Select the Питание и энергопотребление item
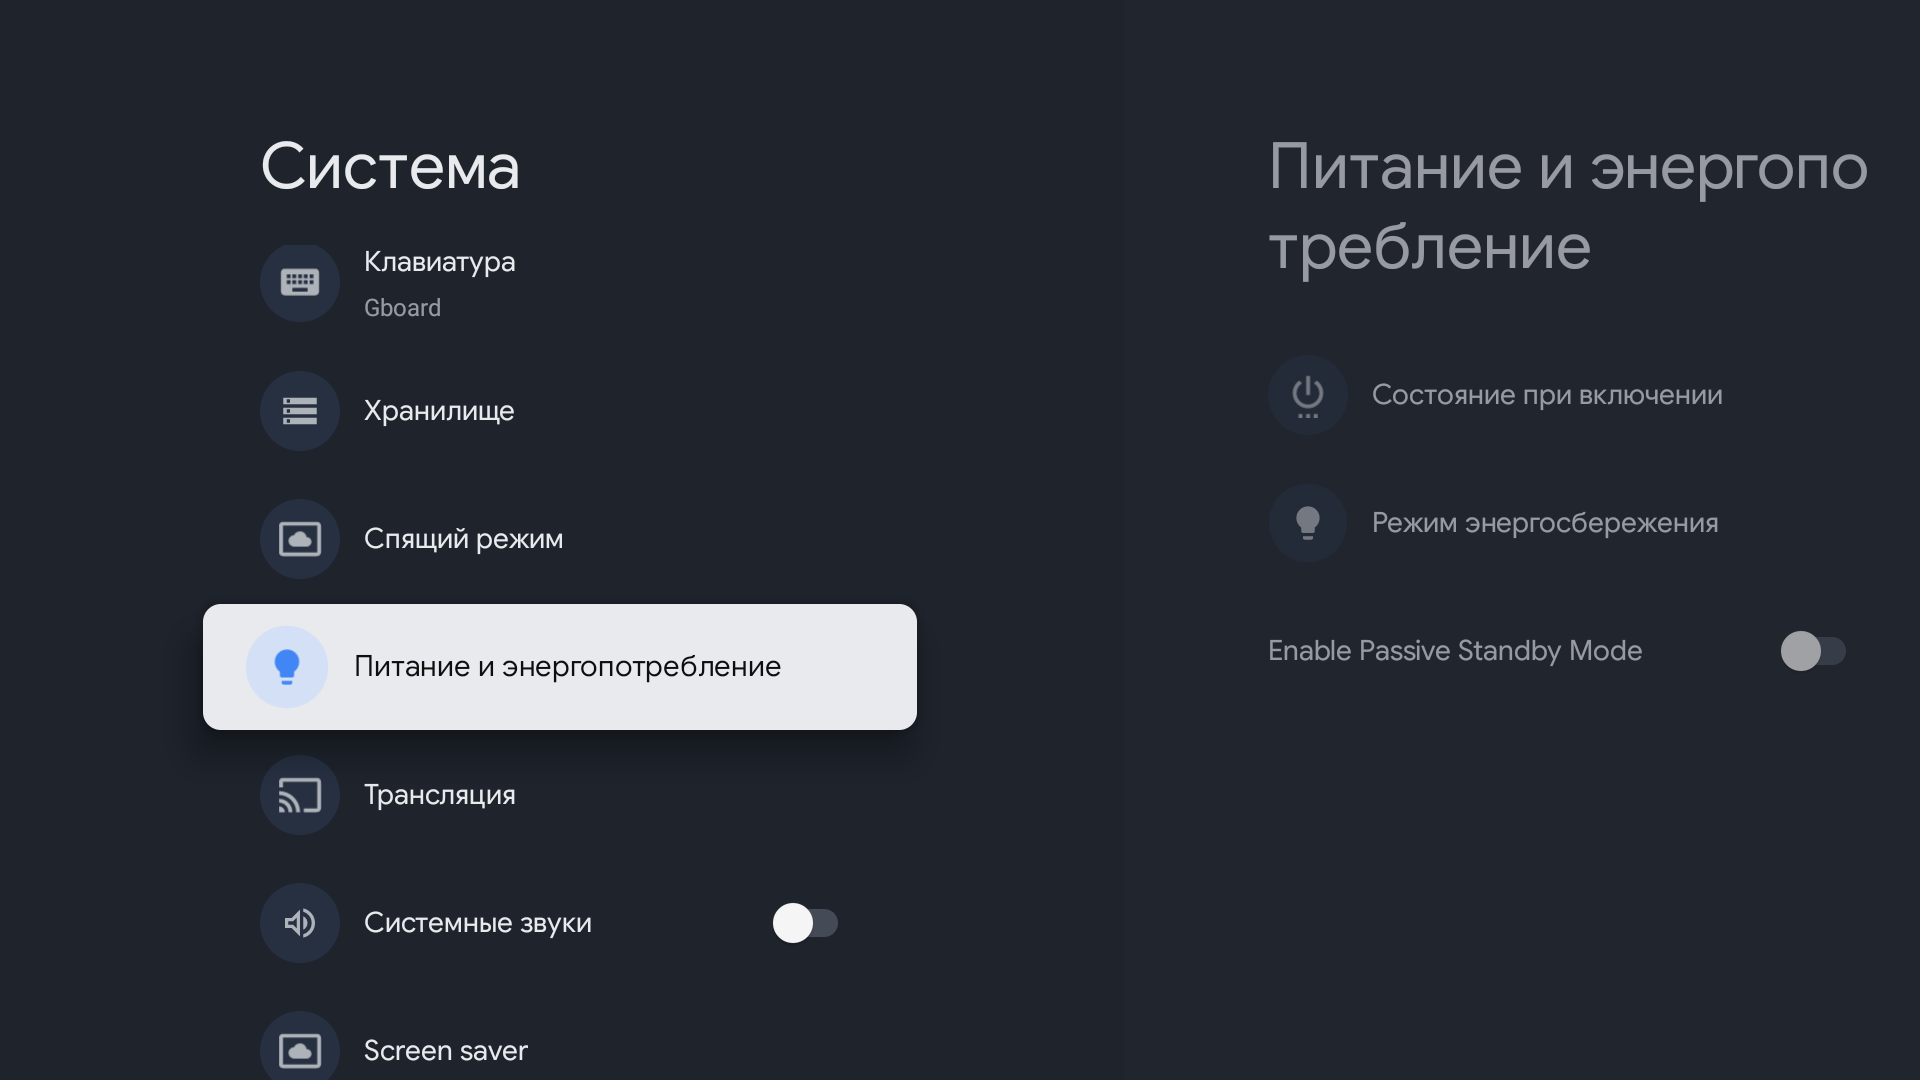 [567, 667]
